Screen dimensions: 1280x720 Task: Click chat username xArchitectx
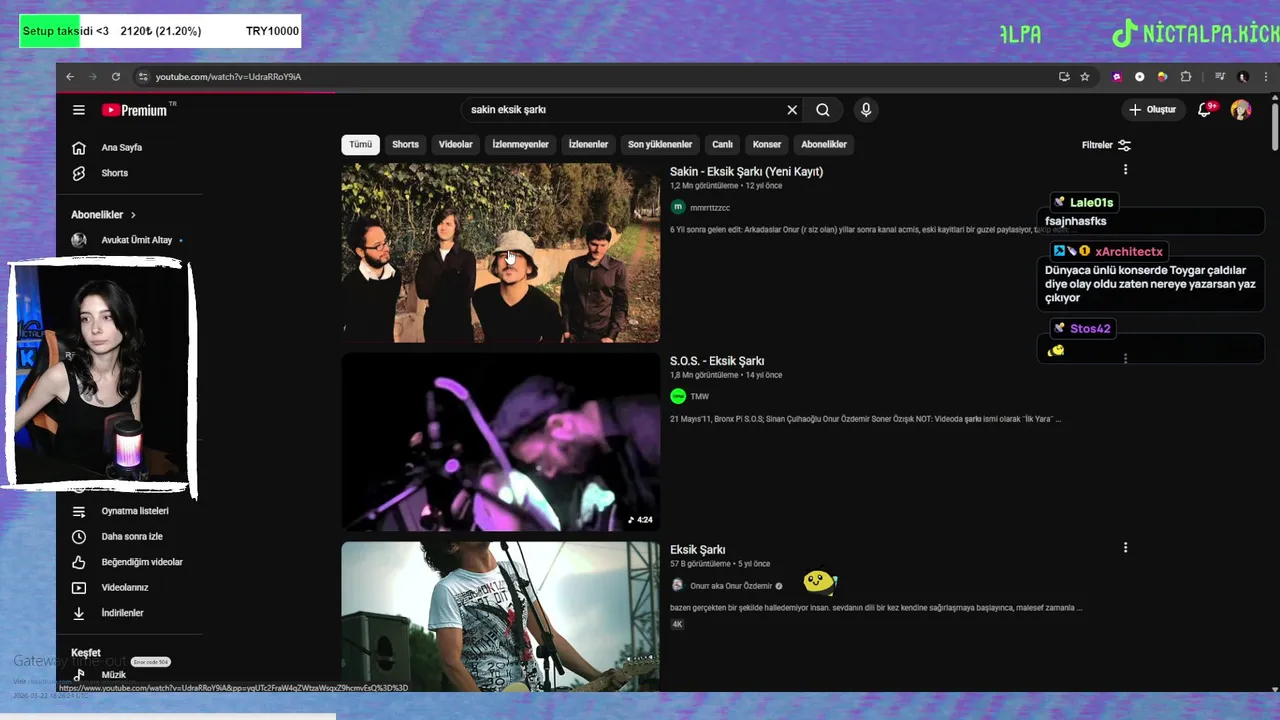[1128, 252]
